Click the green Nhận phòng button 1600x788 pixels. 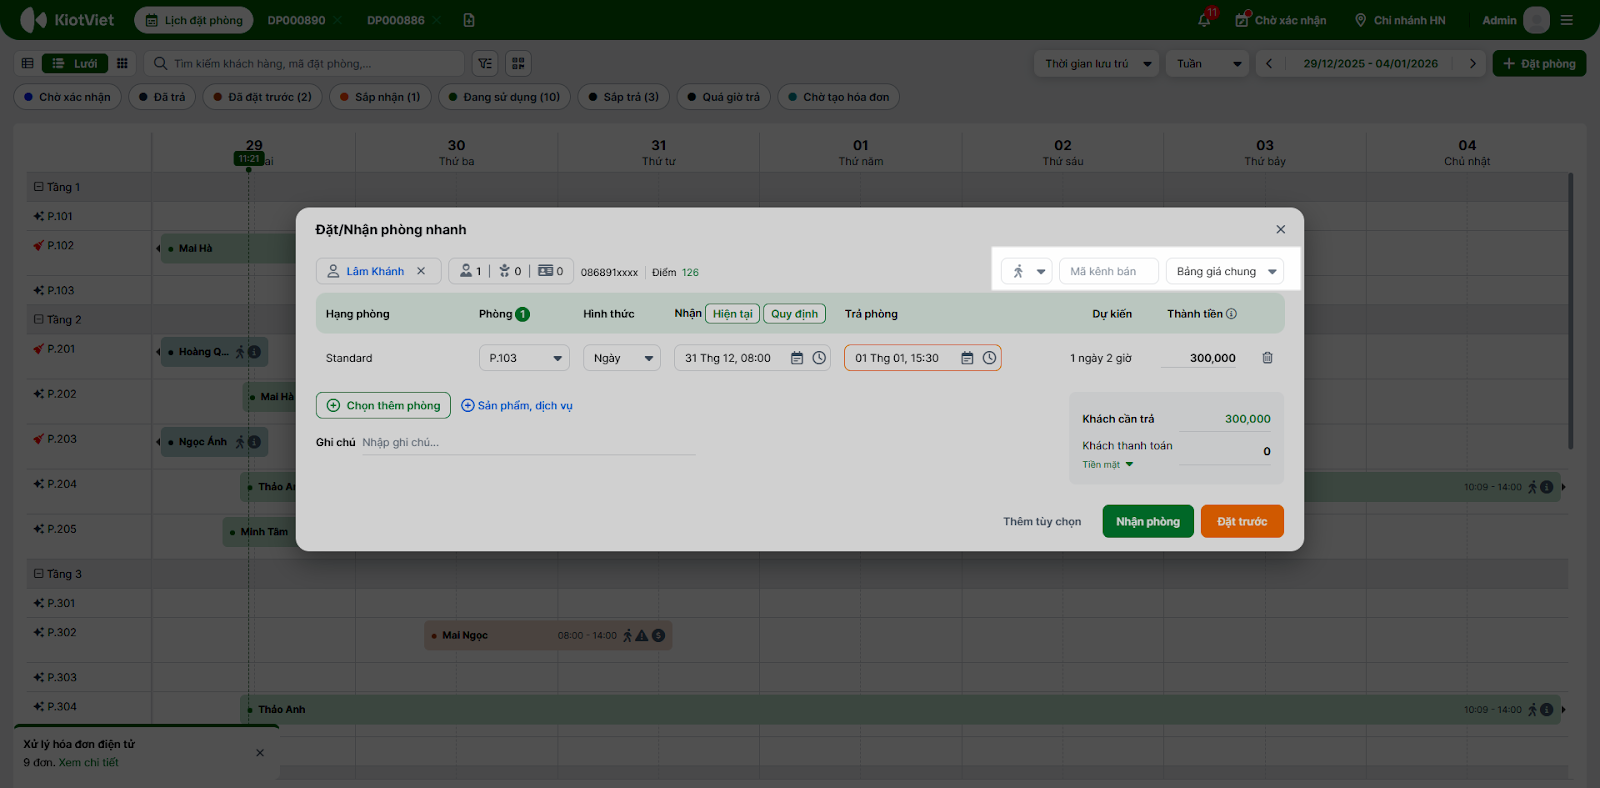click(1147, 521)
